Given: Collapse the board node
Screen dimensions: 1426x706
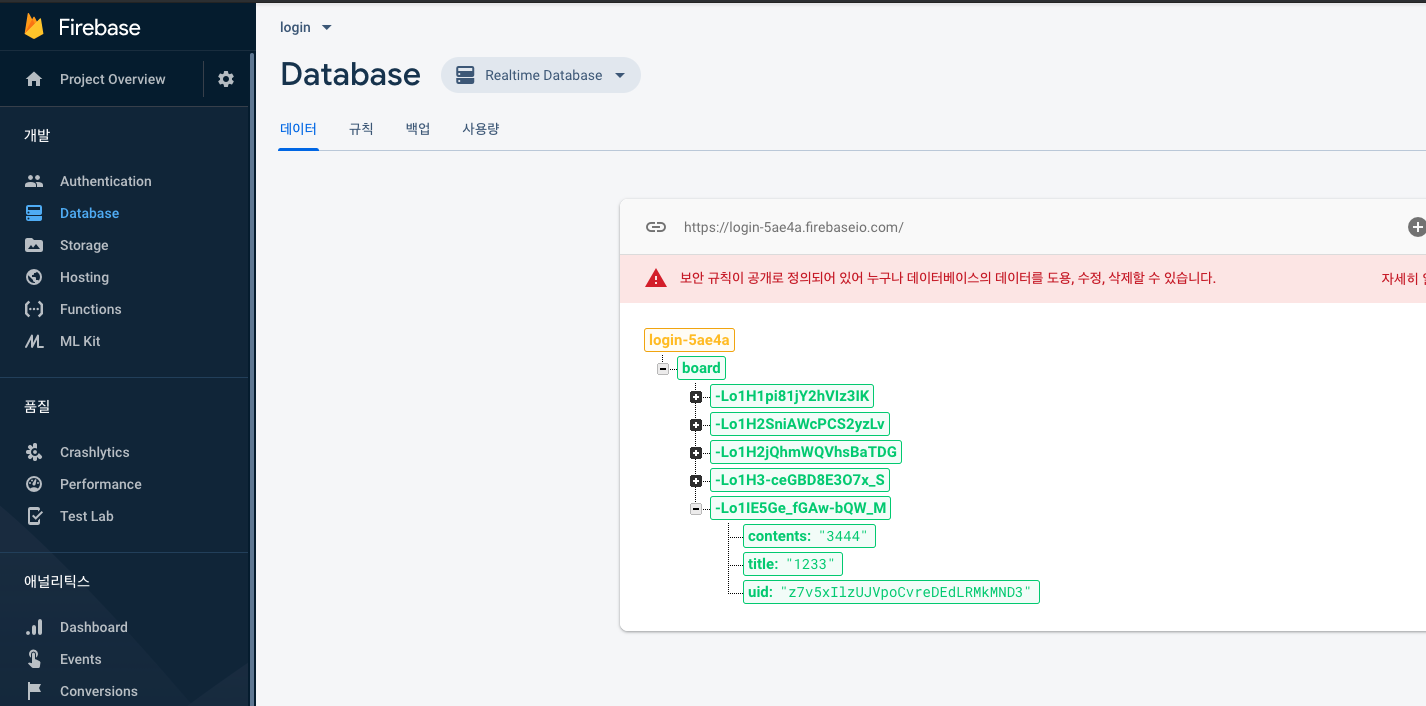Looking at the screenshot, I should pos(662,369).
